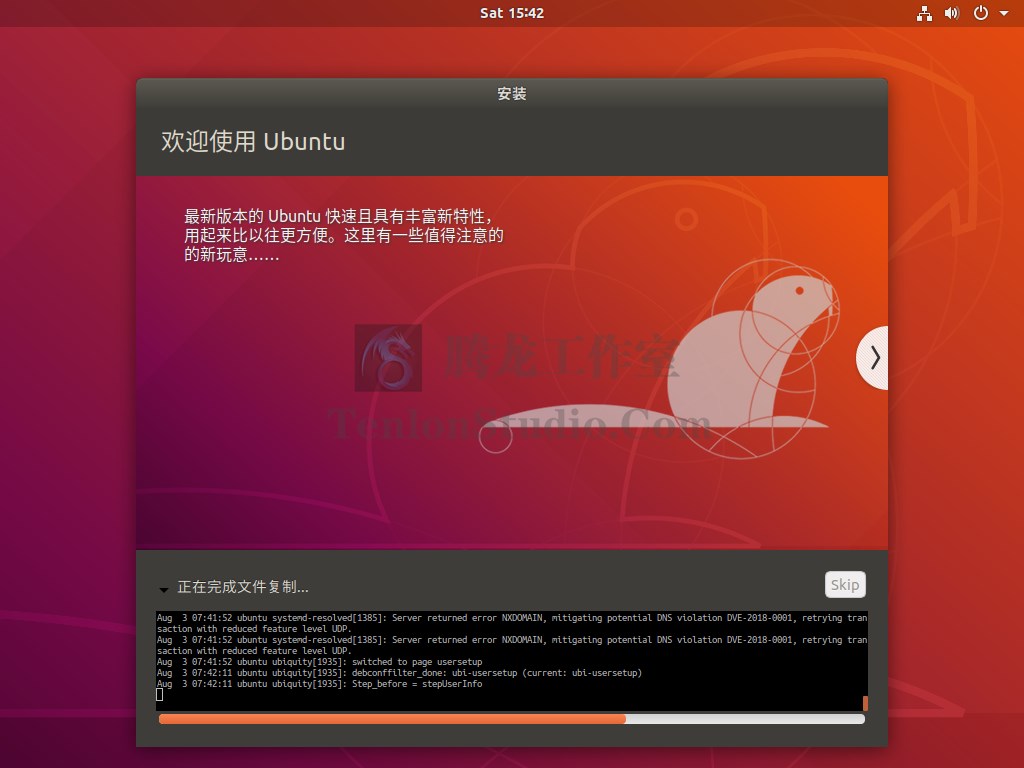Advance slideshow with the next arrow
The image size is (1024, 768).
873,358
